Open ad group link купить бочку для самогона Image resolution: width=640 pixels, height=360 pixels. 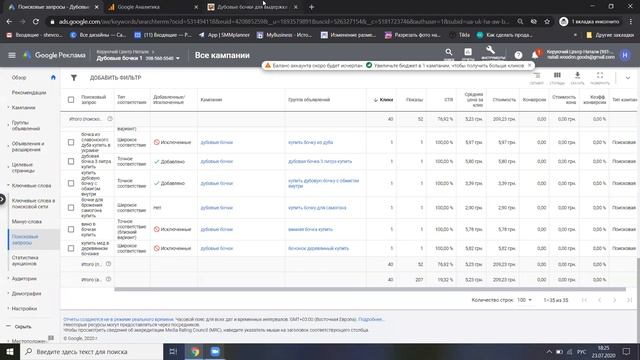click(317, 208)
